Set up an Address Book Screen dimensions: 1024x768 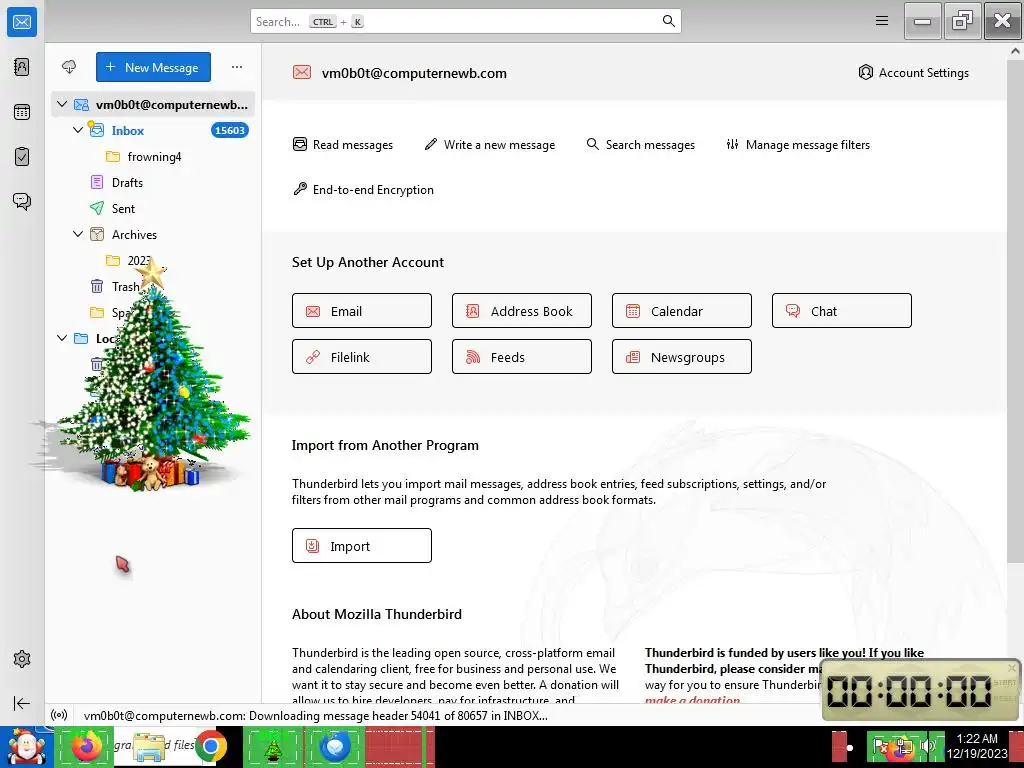[522, 311]
